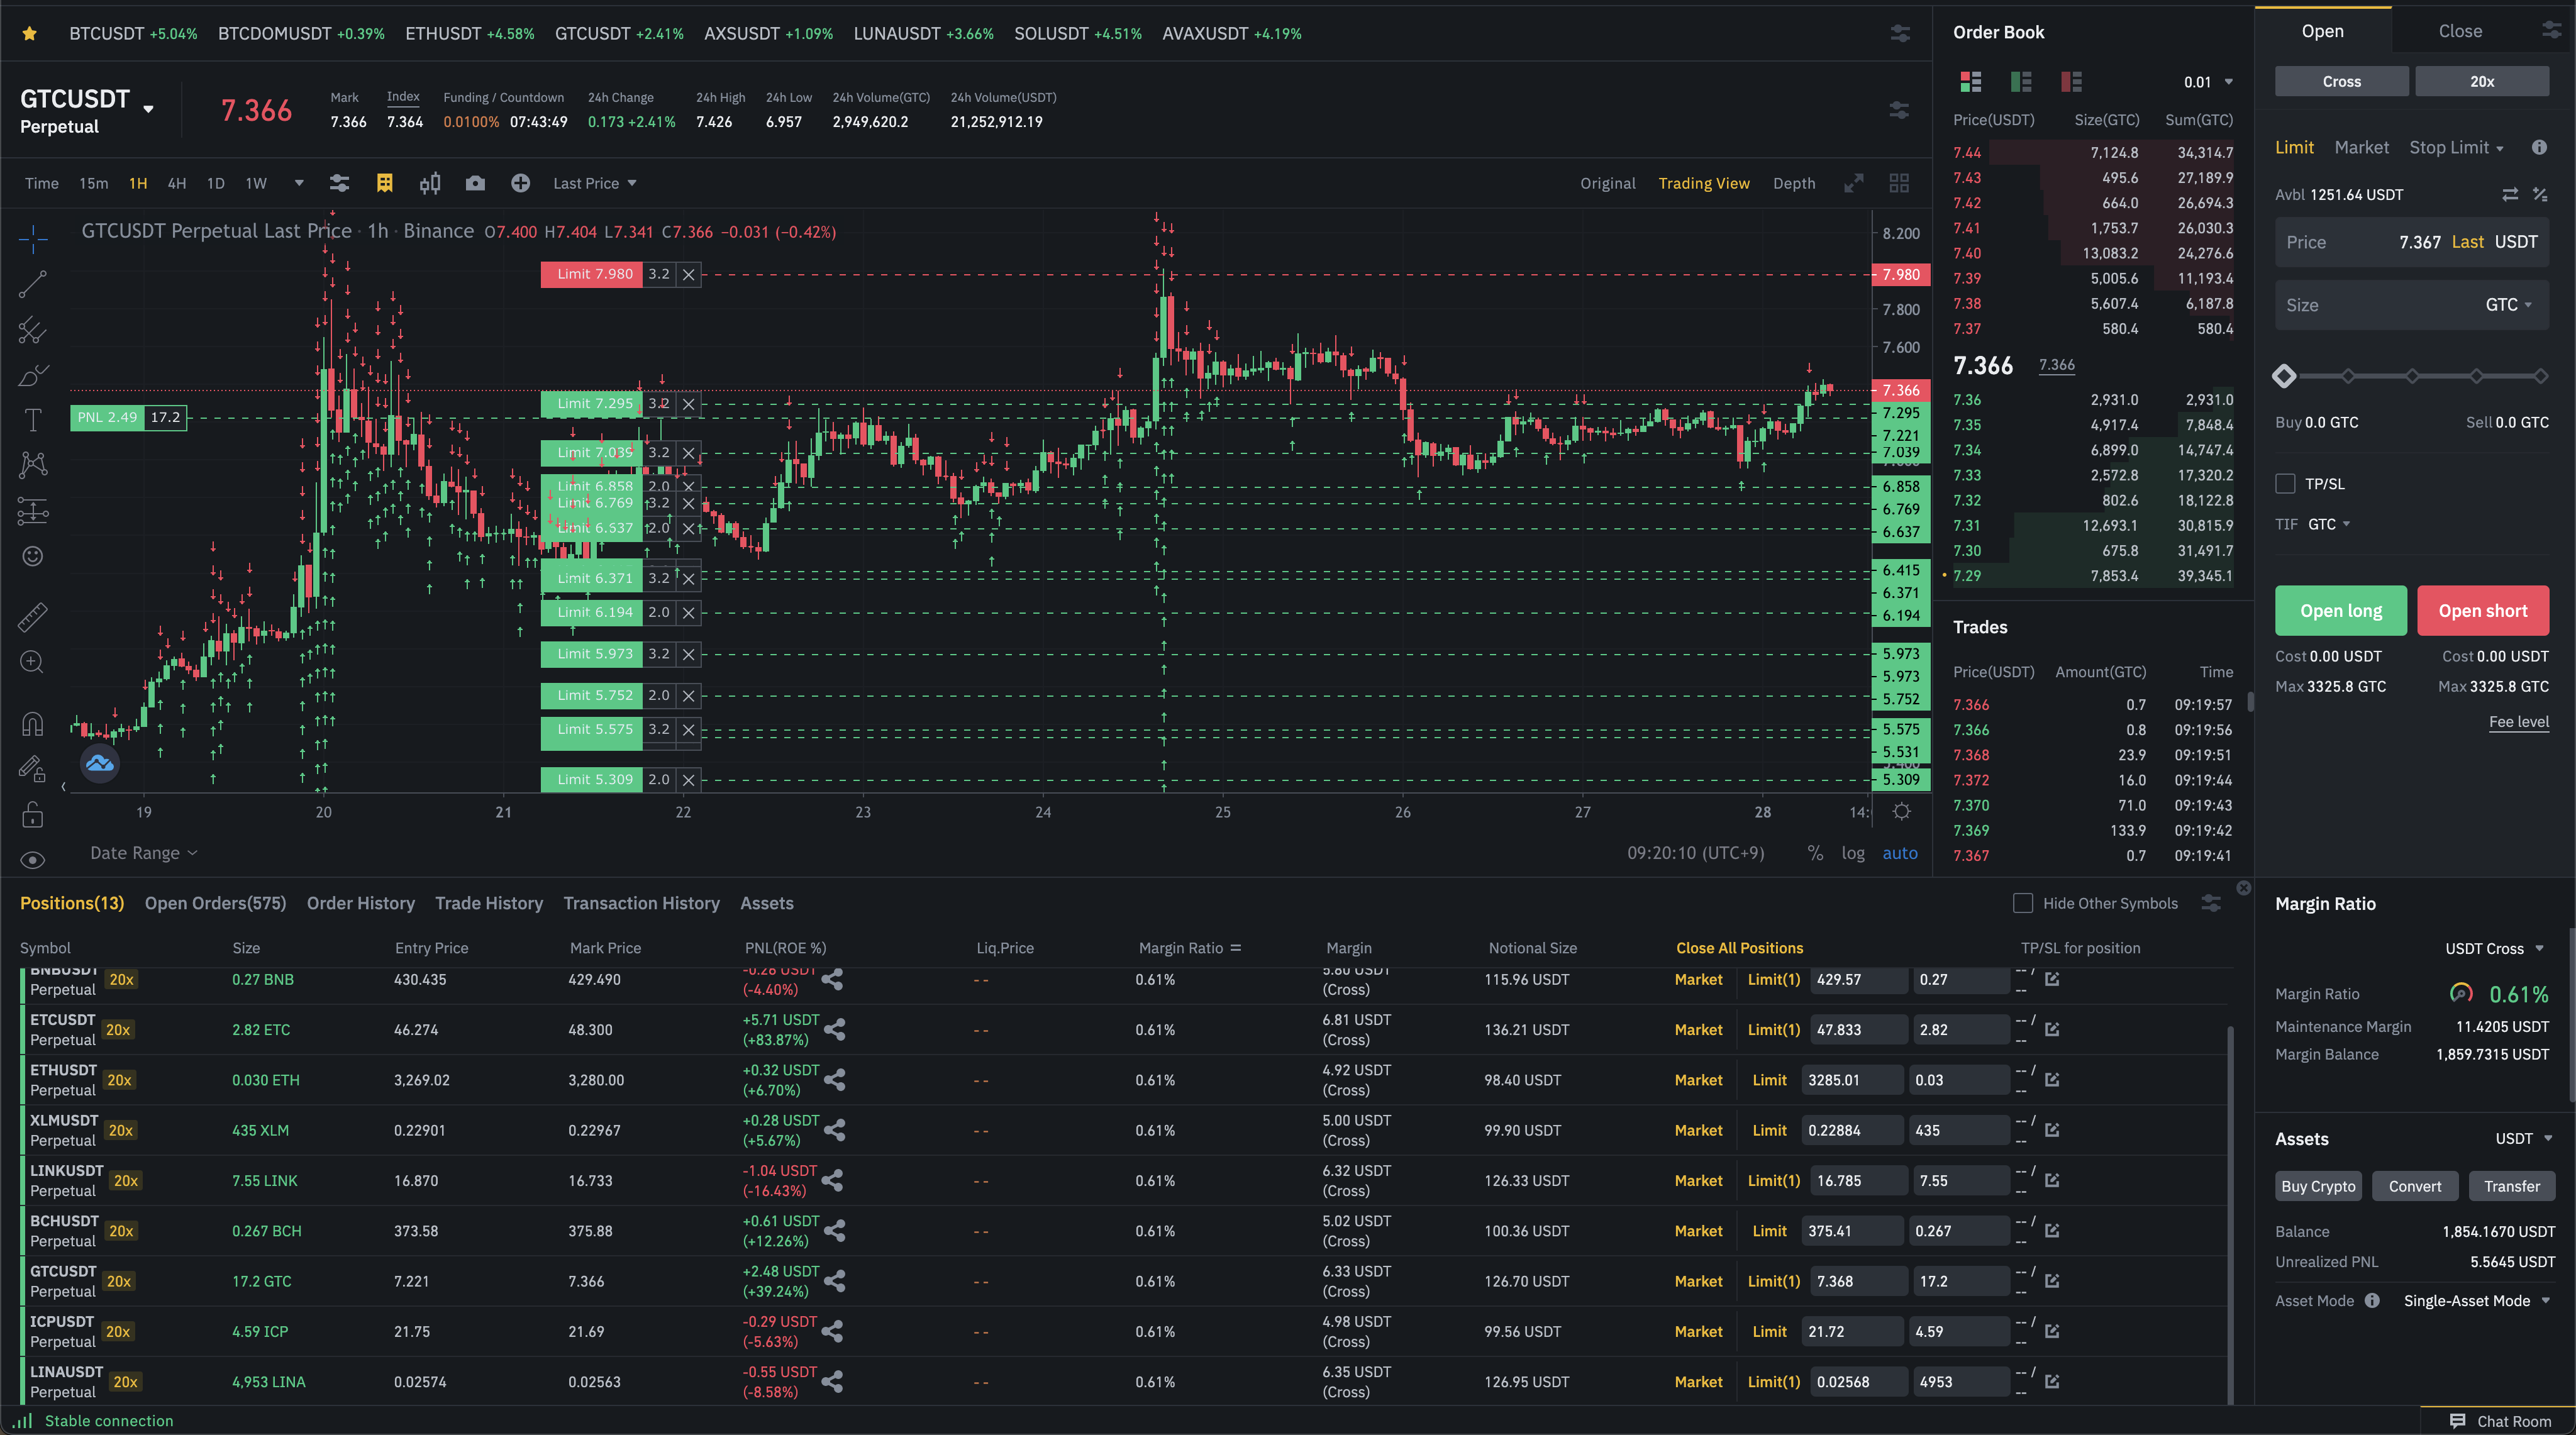Select the text annotation tool
The image size is (2576, 1435).
(x=32, y=420)
